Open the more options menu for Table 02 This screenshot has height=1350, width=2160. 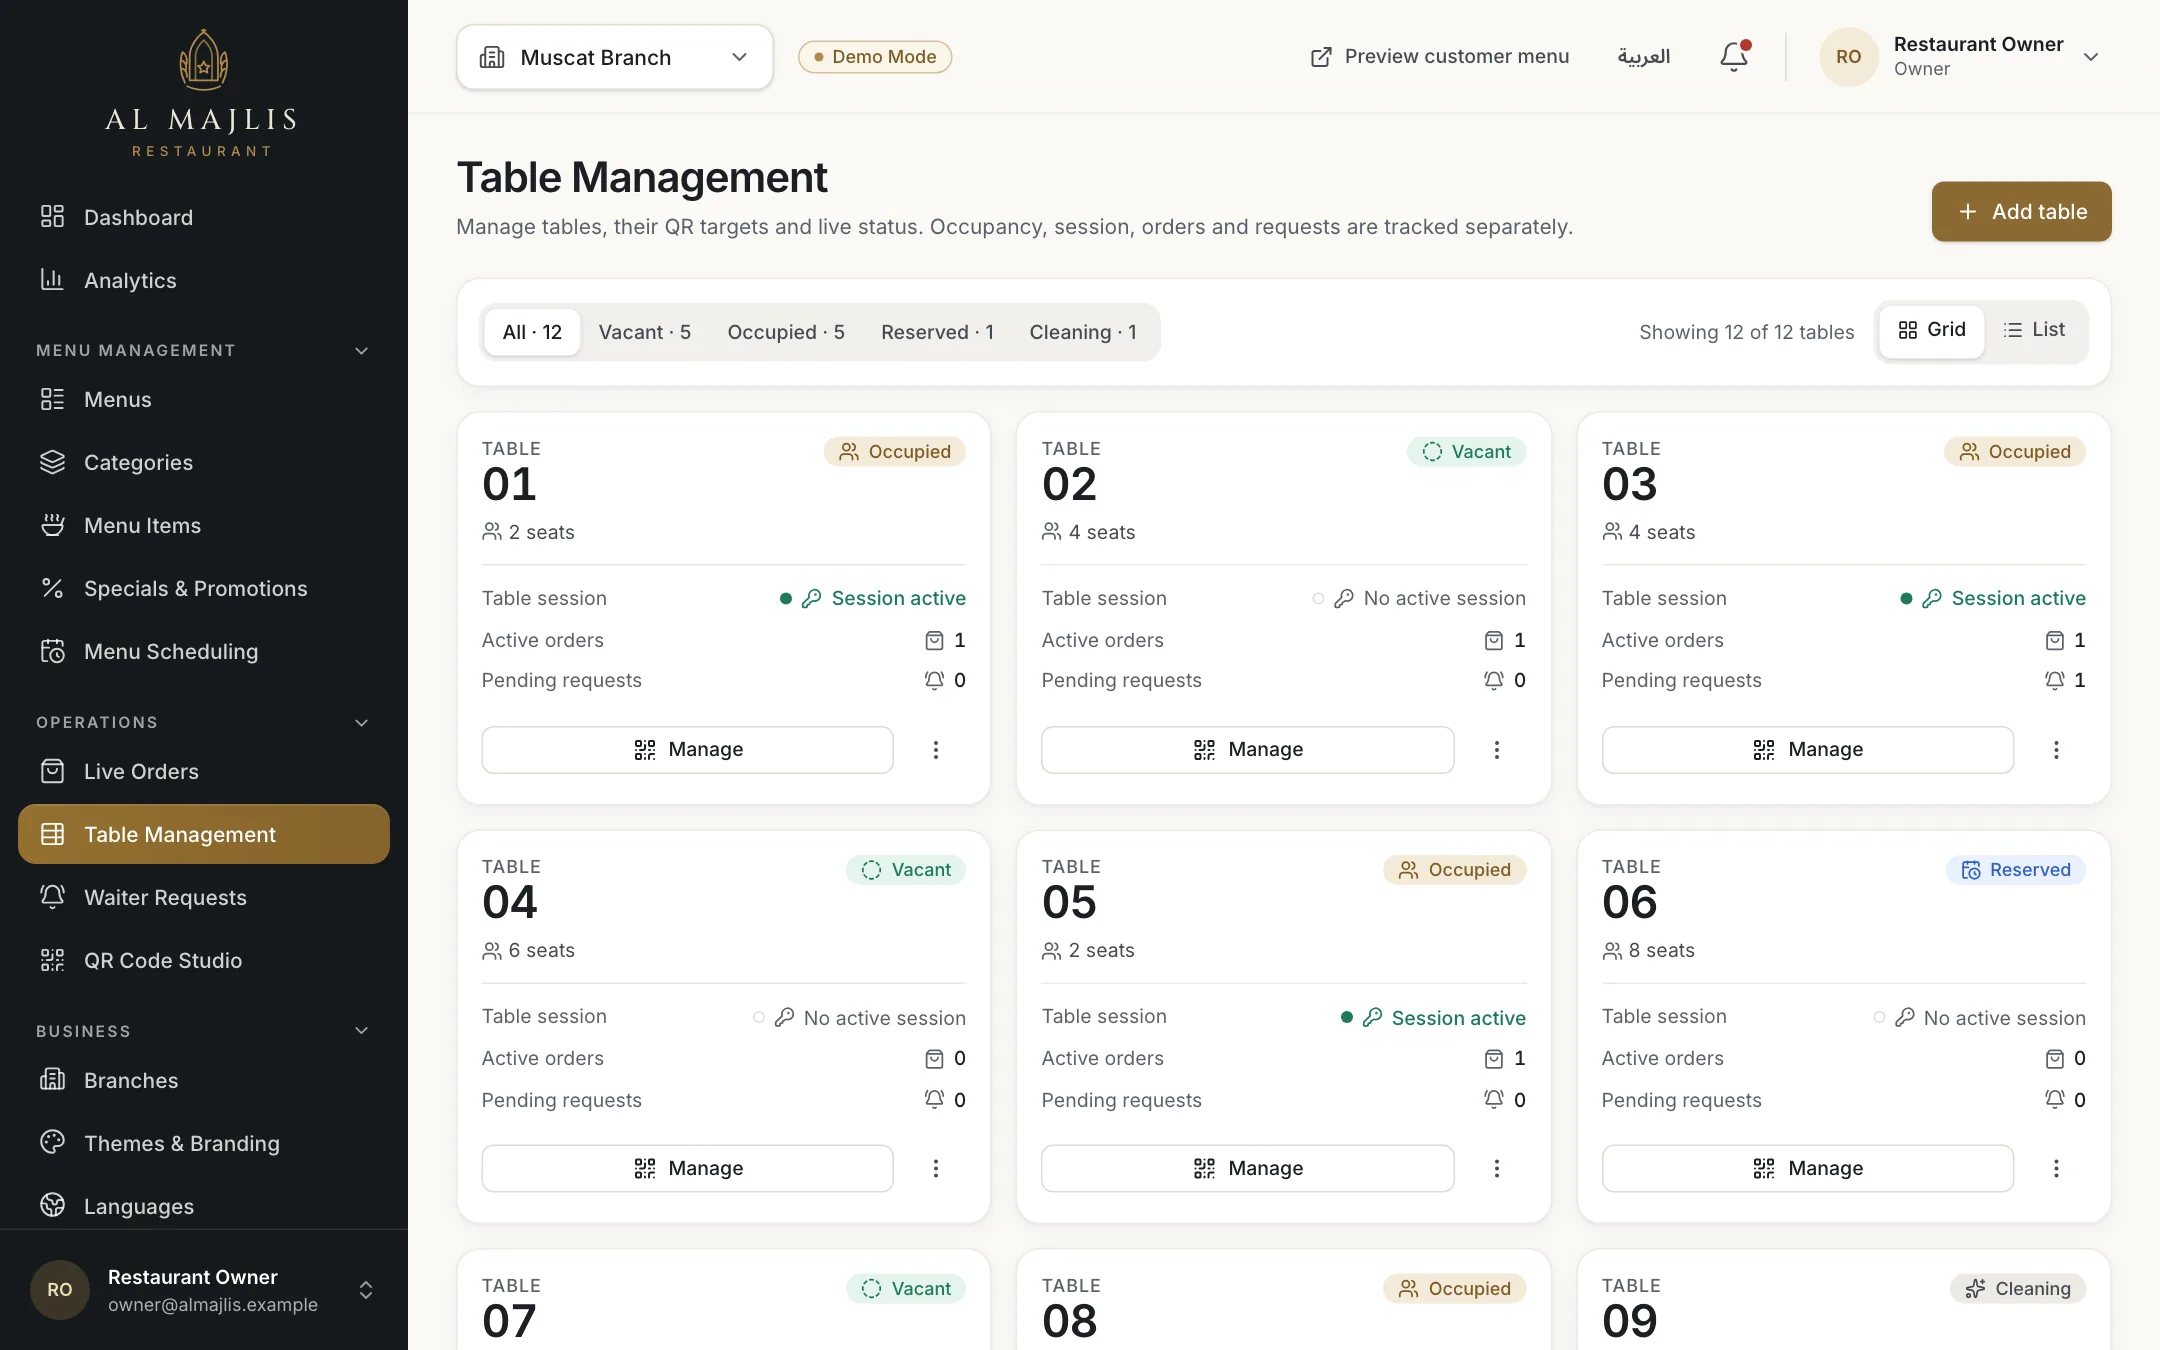tap(1496, 750)
